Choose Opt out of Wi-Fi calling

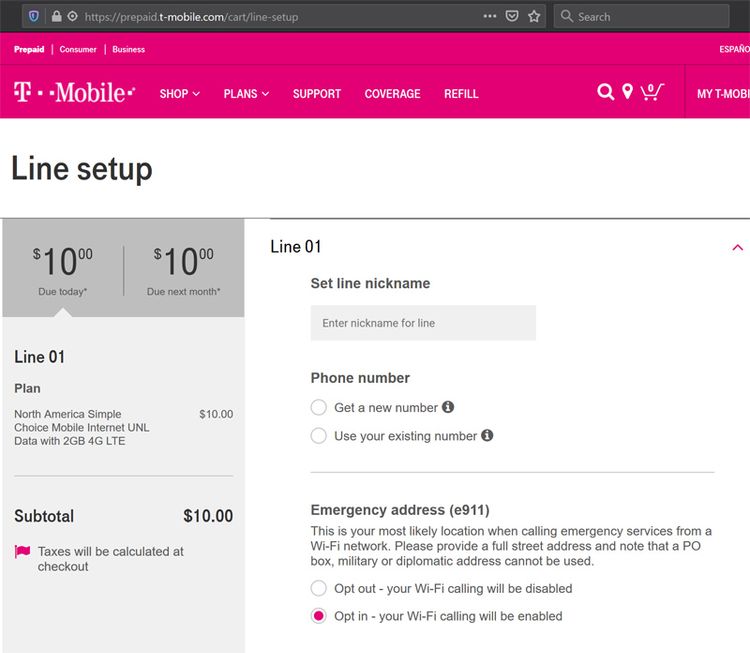[319, 588]
